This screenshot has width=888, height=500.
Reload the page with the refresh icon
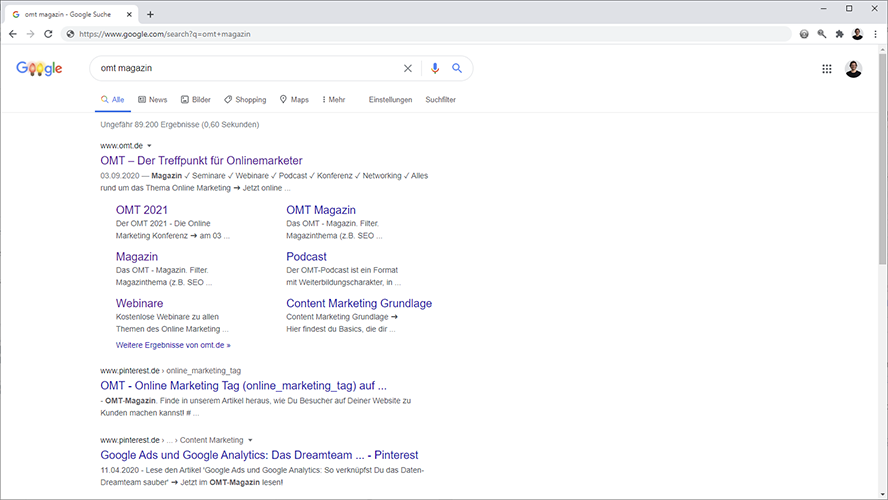tap(48, 34)
